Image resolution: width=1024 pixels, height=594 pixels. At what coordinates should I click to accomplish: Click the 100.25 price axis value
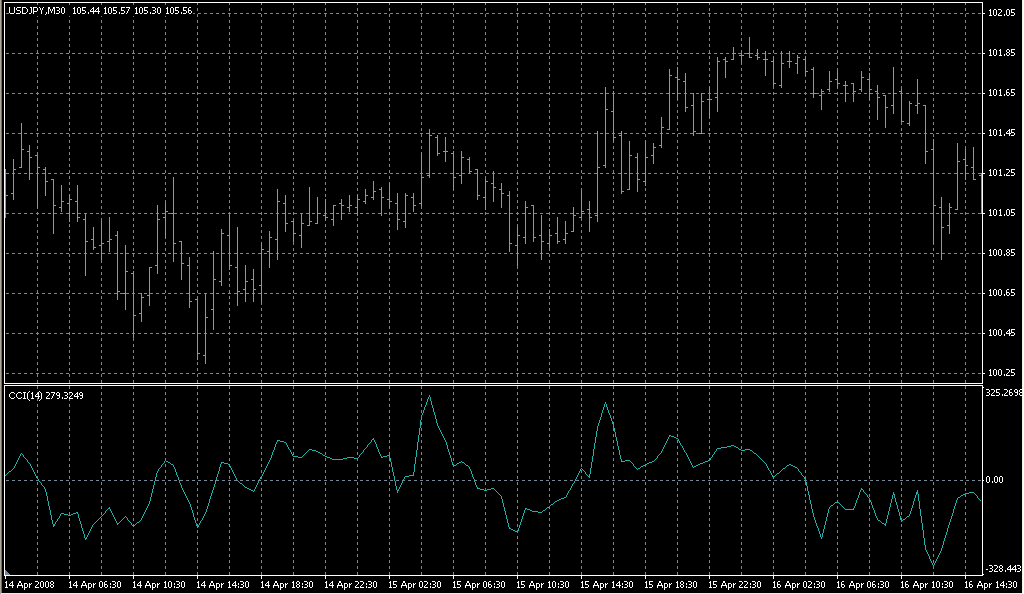click(1001, 373)
